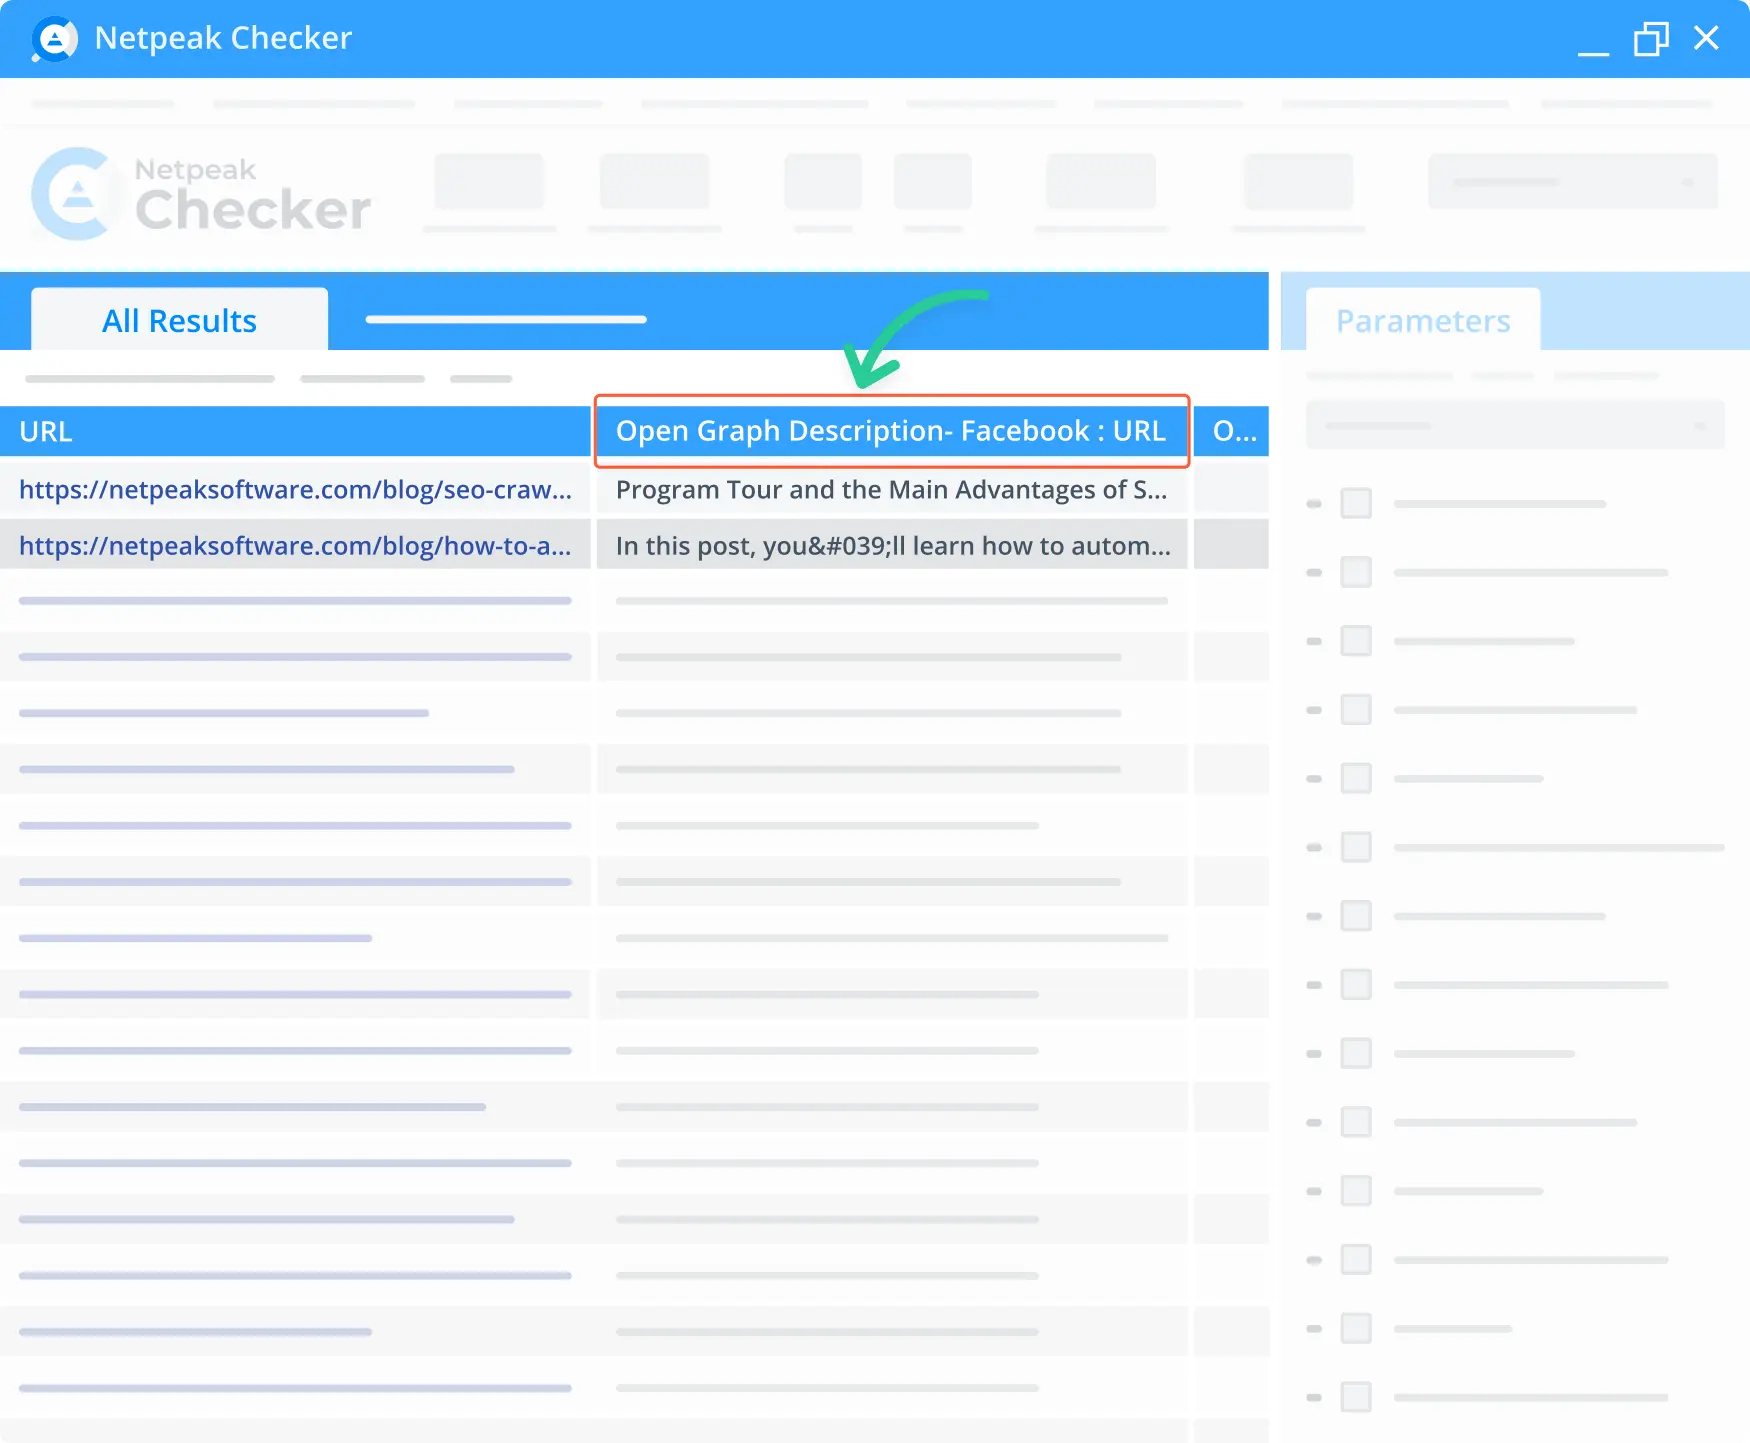Tick the topmost checkbox in the Parameters list
Screen dimensions: 1750x1443
pos(1356,503)
